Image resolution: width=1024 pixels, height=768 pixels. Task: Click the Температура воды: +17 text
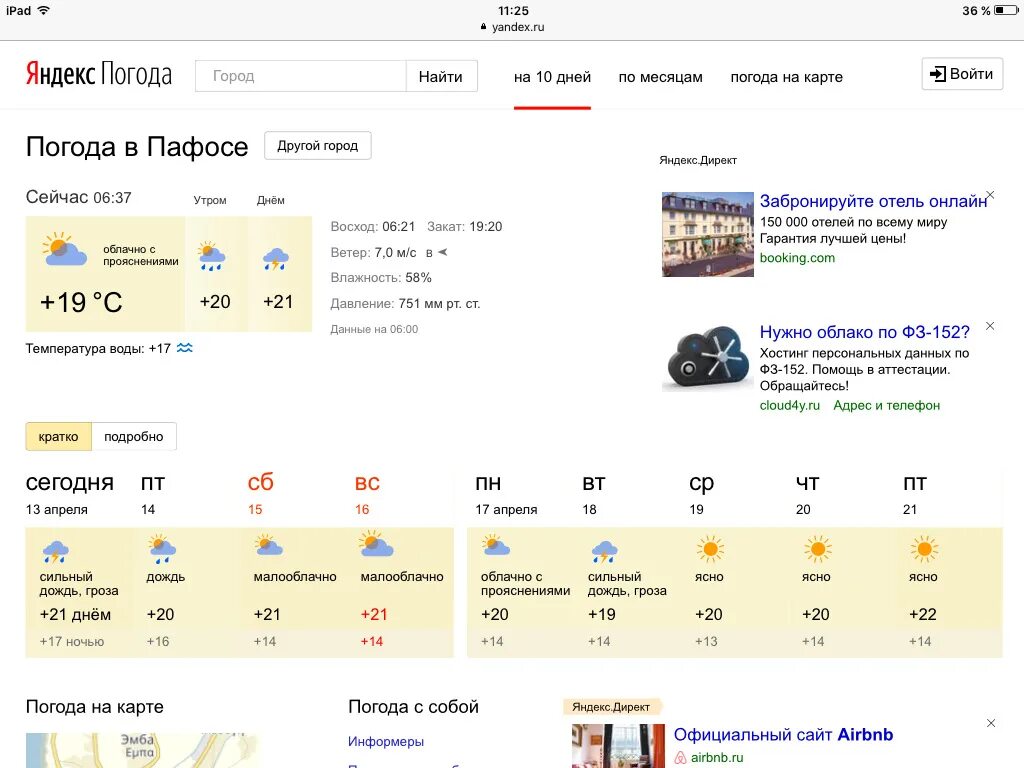[98, 349]
